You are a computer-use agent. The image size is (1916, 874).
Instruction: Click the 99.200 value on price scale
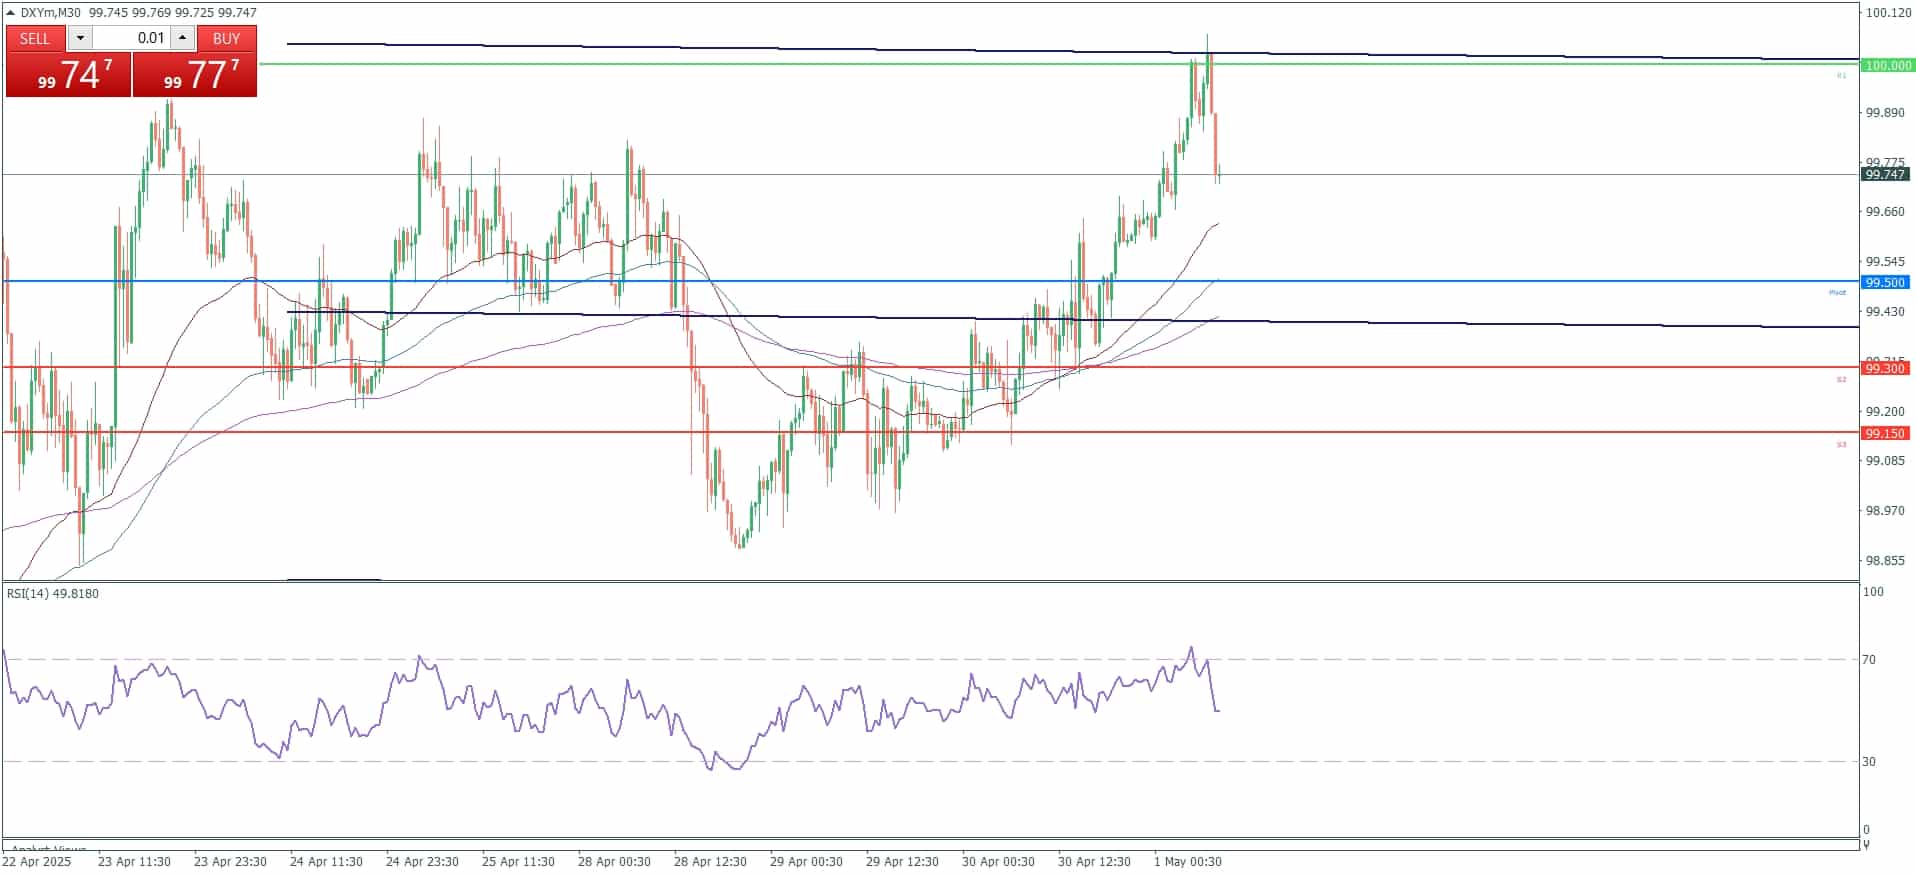click(1886, 412)
